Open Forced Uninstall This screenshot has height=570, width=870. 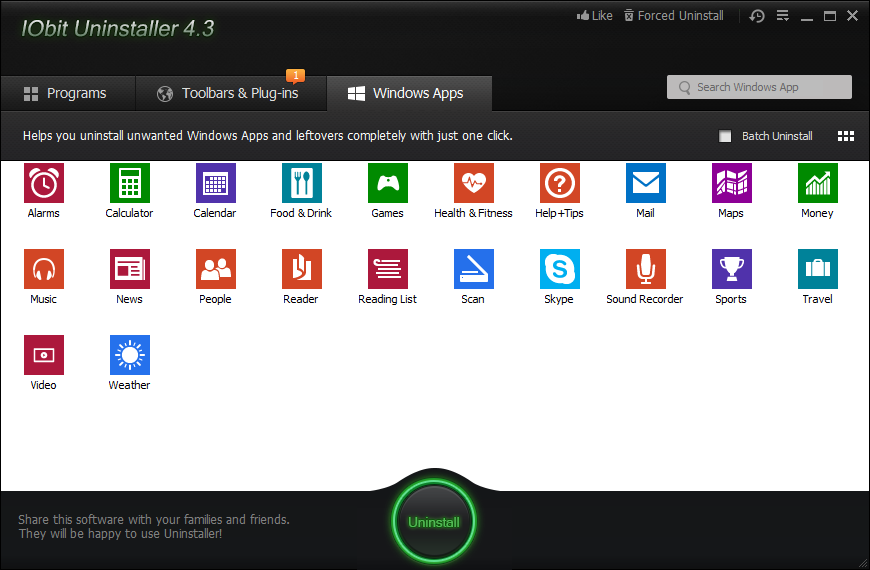pyautogui.click(x=674, y=16)
